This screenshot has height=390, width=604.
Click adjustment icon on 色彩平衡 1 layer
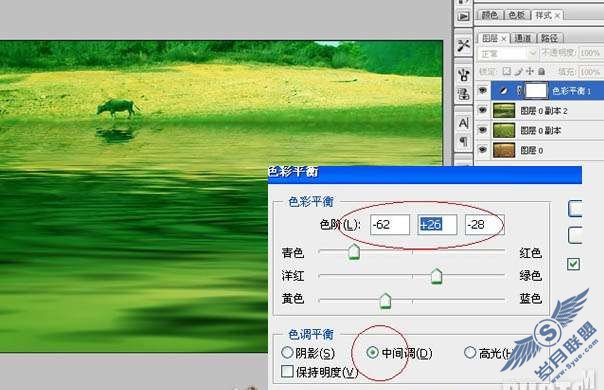click(x=503, y=91)
